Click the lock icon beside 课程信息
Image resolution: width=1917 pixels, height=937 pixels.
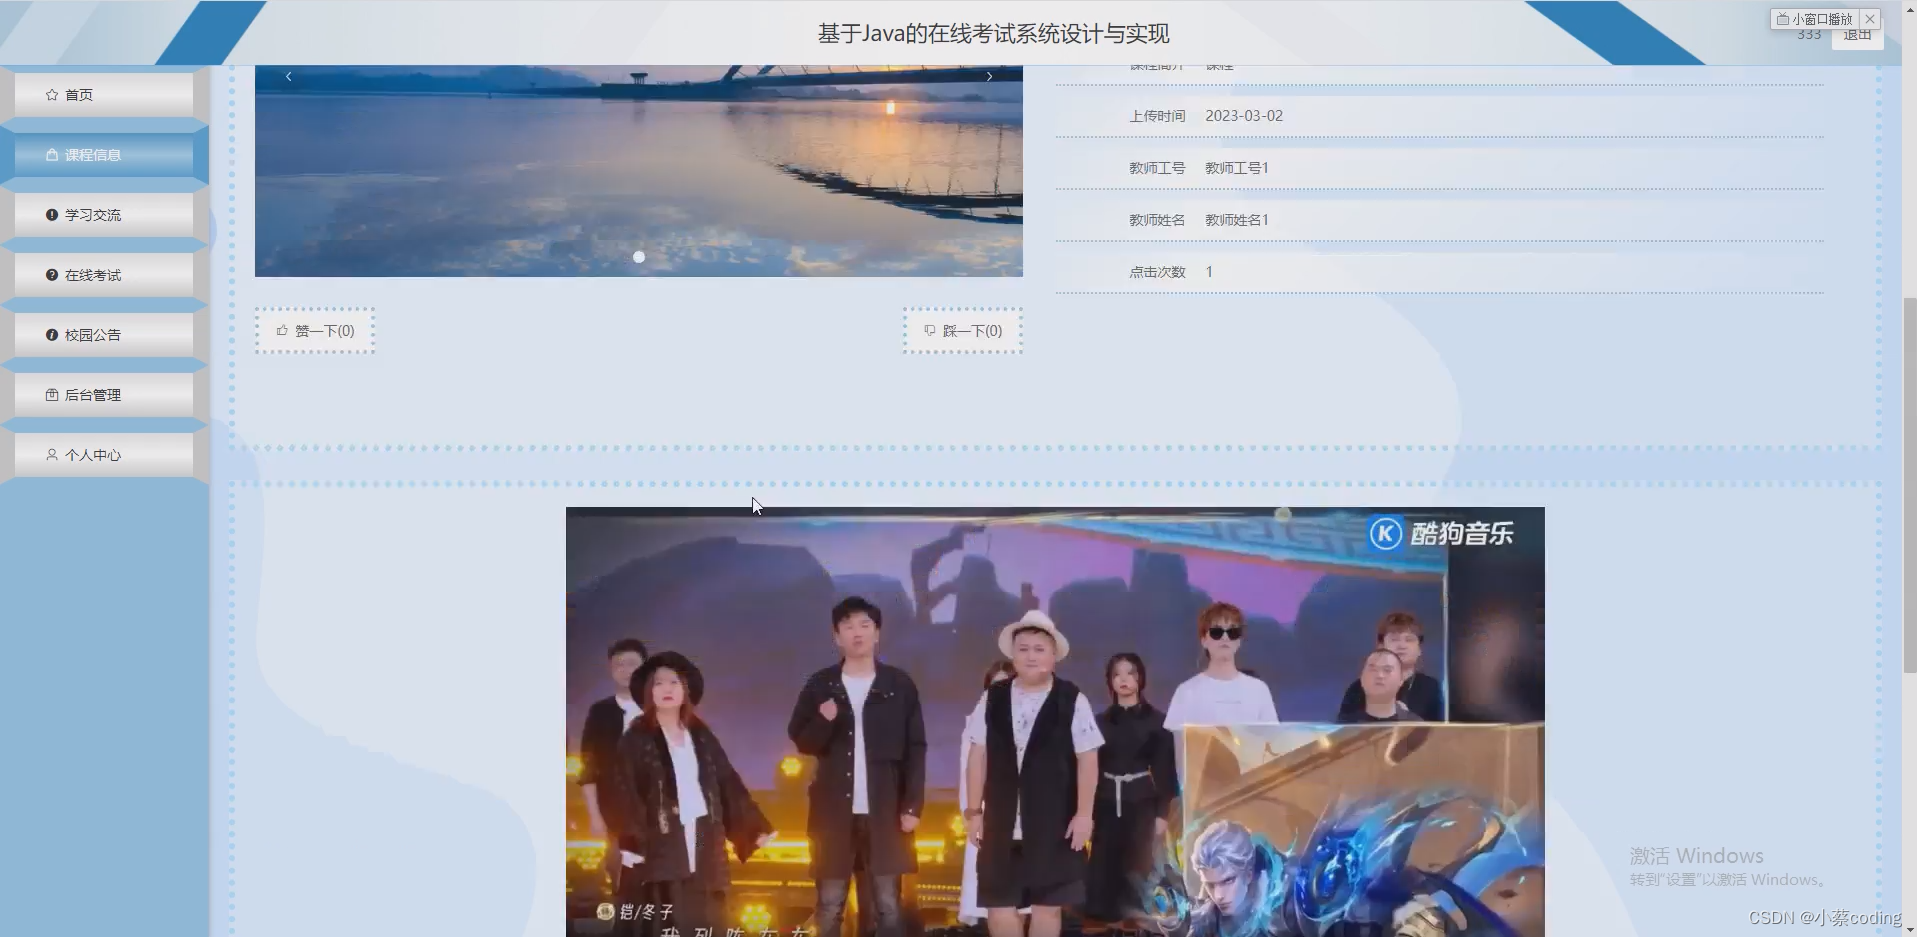[52, 155]
